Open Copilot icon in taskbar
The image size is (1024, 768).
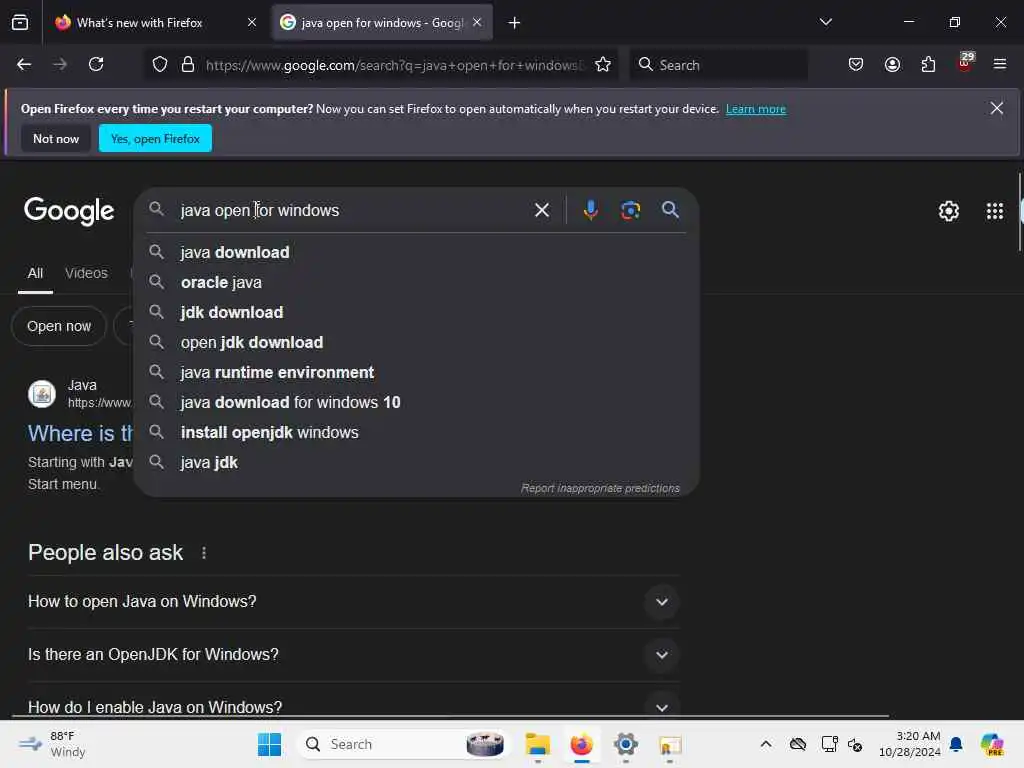coord(992,744)
